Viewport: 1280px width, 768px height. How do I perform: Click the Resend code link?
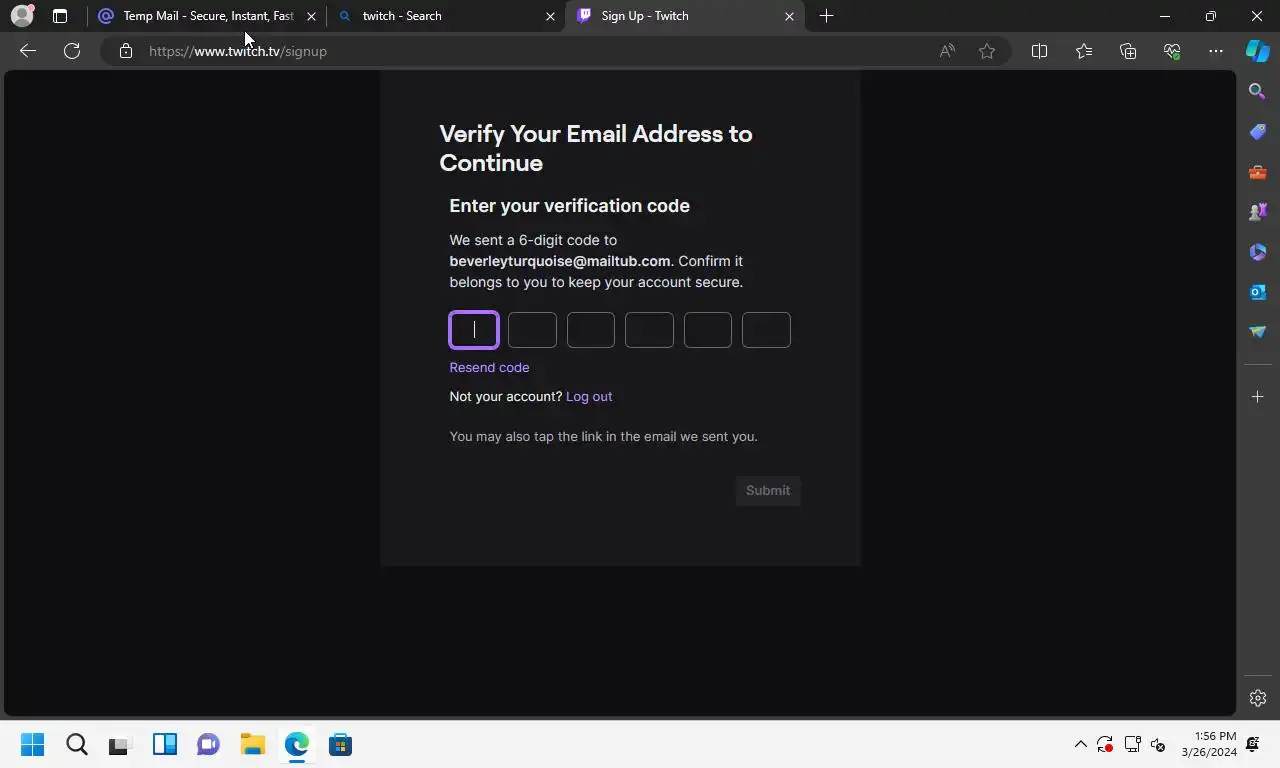point(489,367)
